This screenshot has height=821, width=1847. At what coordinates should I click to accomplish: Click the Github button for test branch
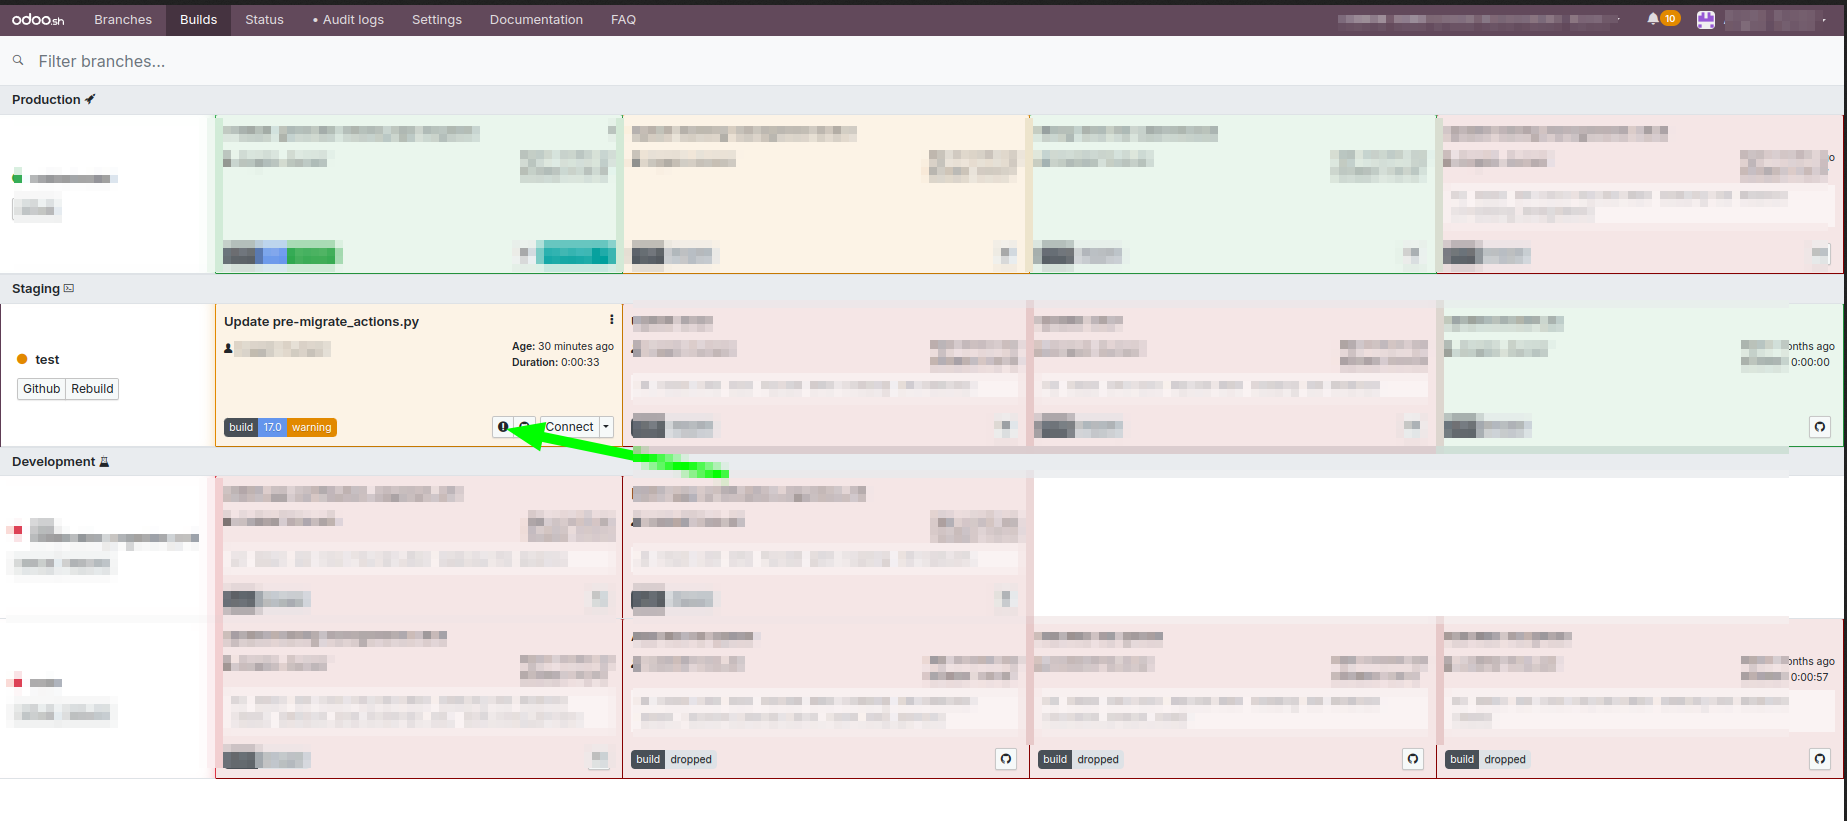coord(42,389)
